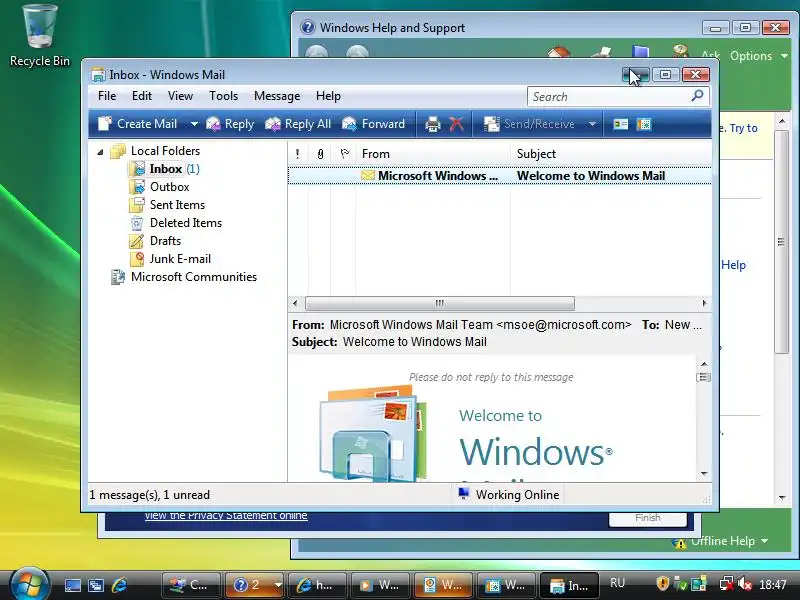Collapse the Local Folders tree

(x=101, y=152)
